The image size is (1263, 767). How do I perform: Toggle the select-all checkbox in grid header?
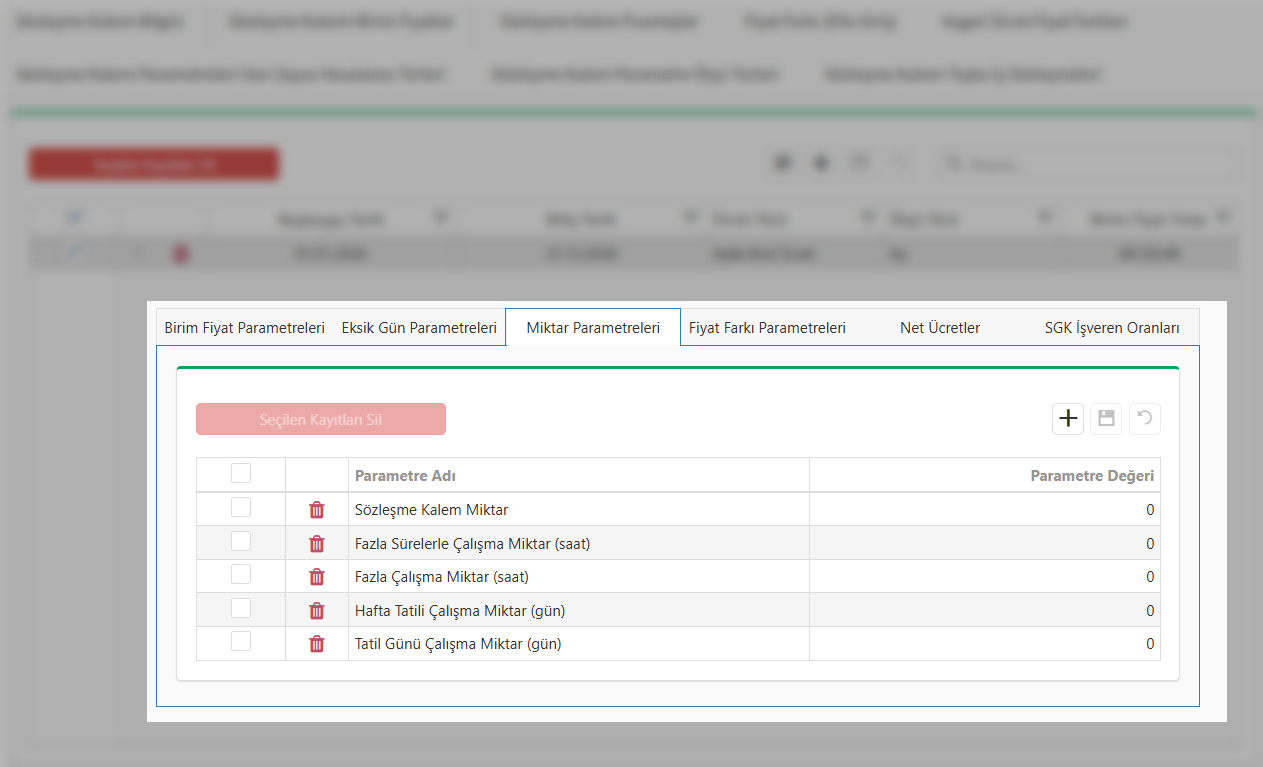click(241, 473)
